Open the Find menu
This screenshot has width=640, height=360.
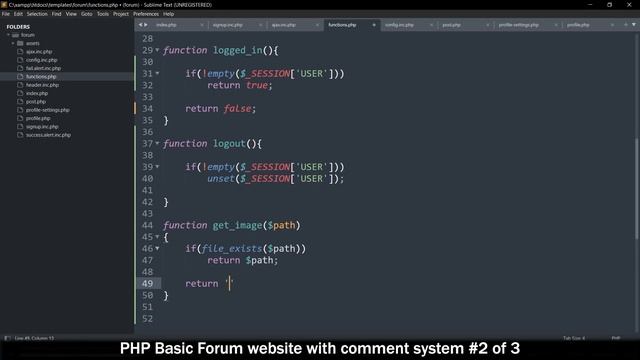pos(56,14)
